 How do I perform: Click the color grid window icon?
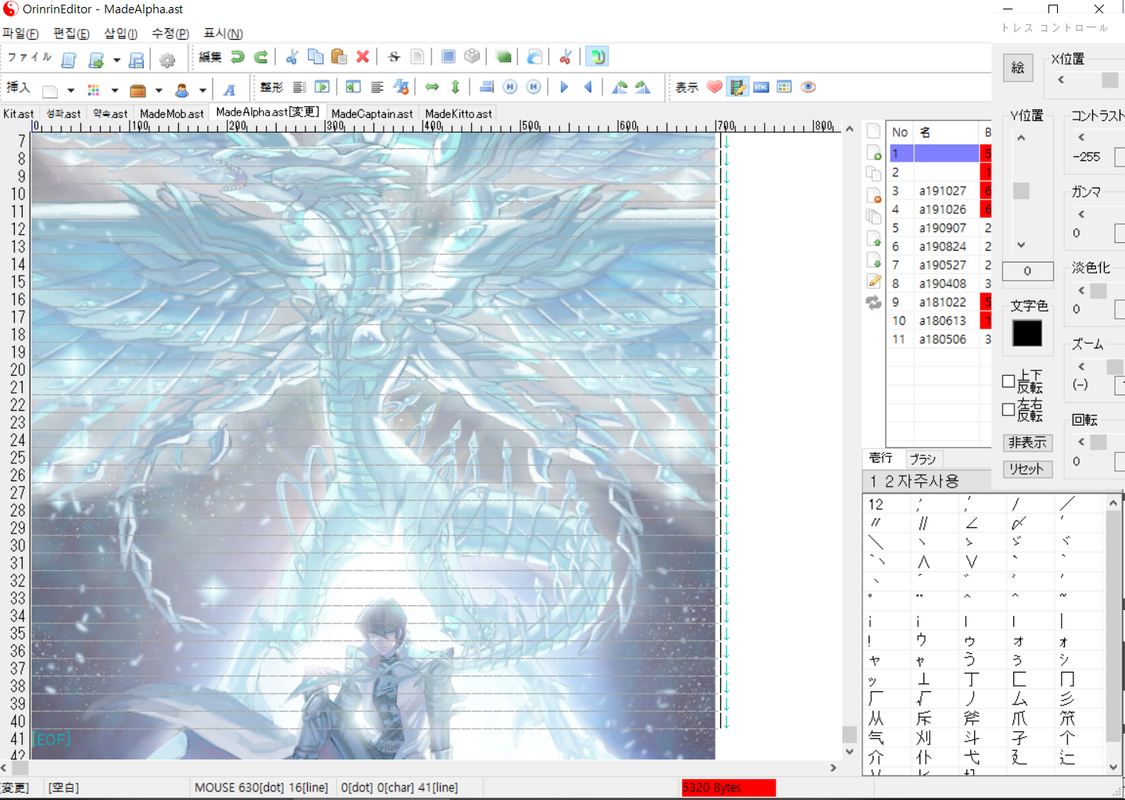784,87
